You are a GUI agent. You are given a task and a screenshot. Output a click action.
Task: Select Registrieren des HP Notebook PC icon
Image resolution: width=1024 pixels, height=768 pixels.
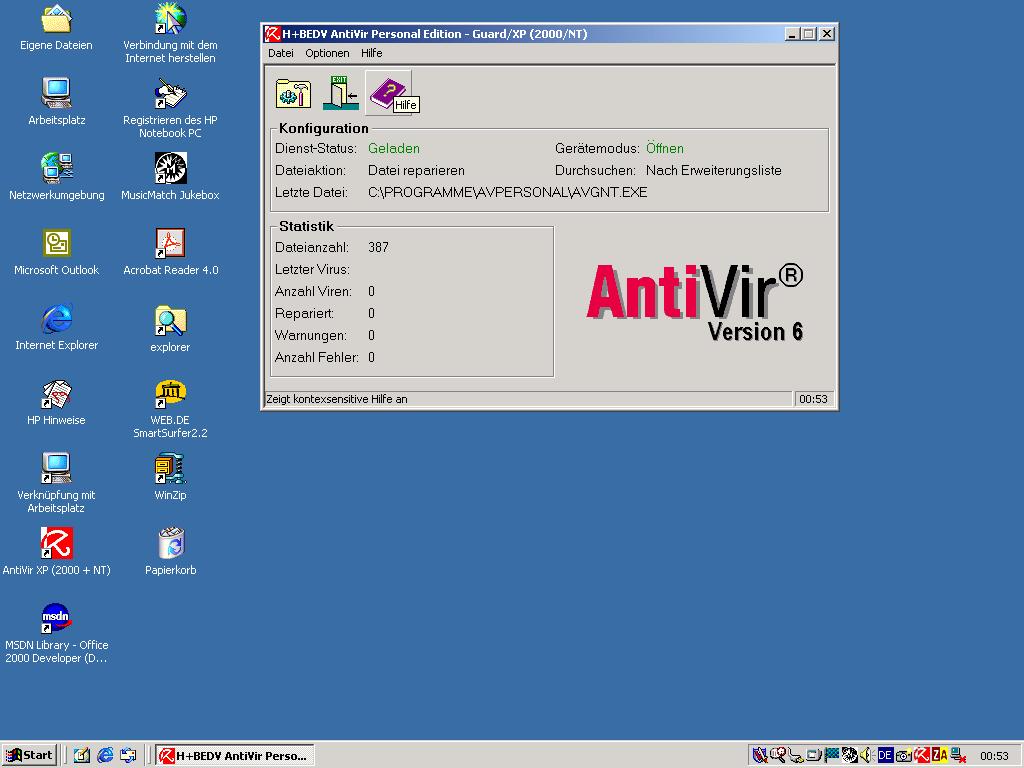click(x=170, y=108)
